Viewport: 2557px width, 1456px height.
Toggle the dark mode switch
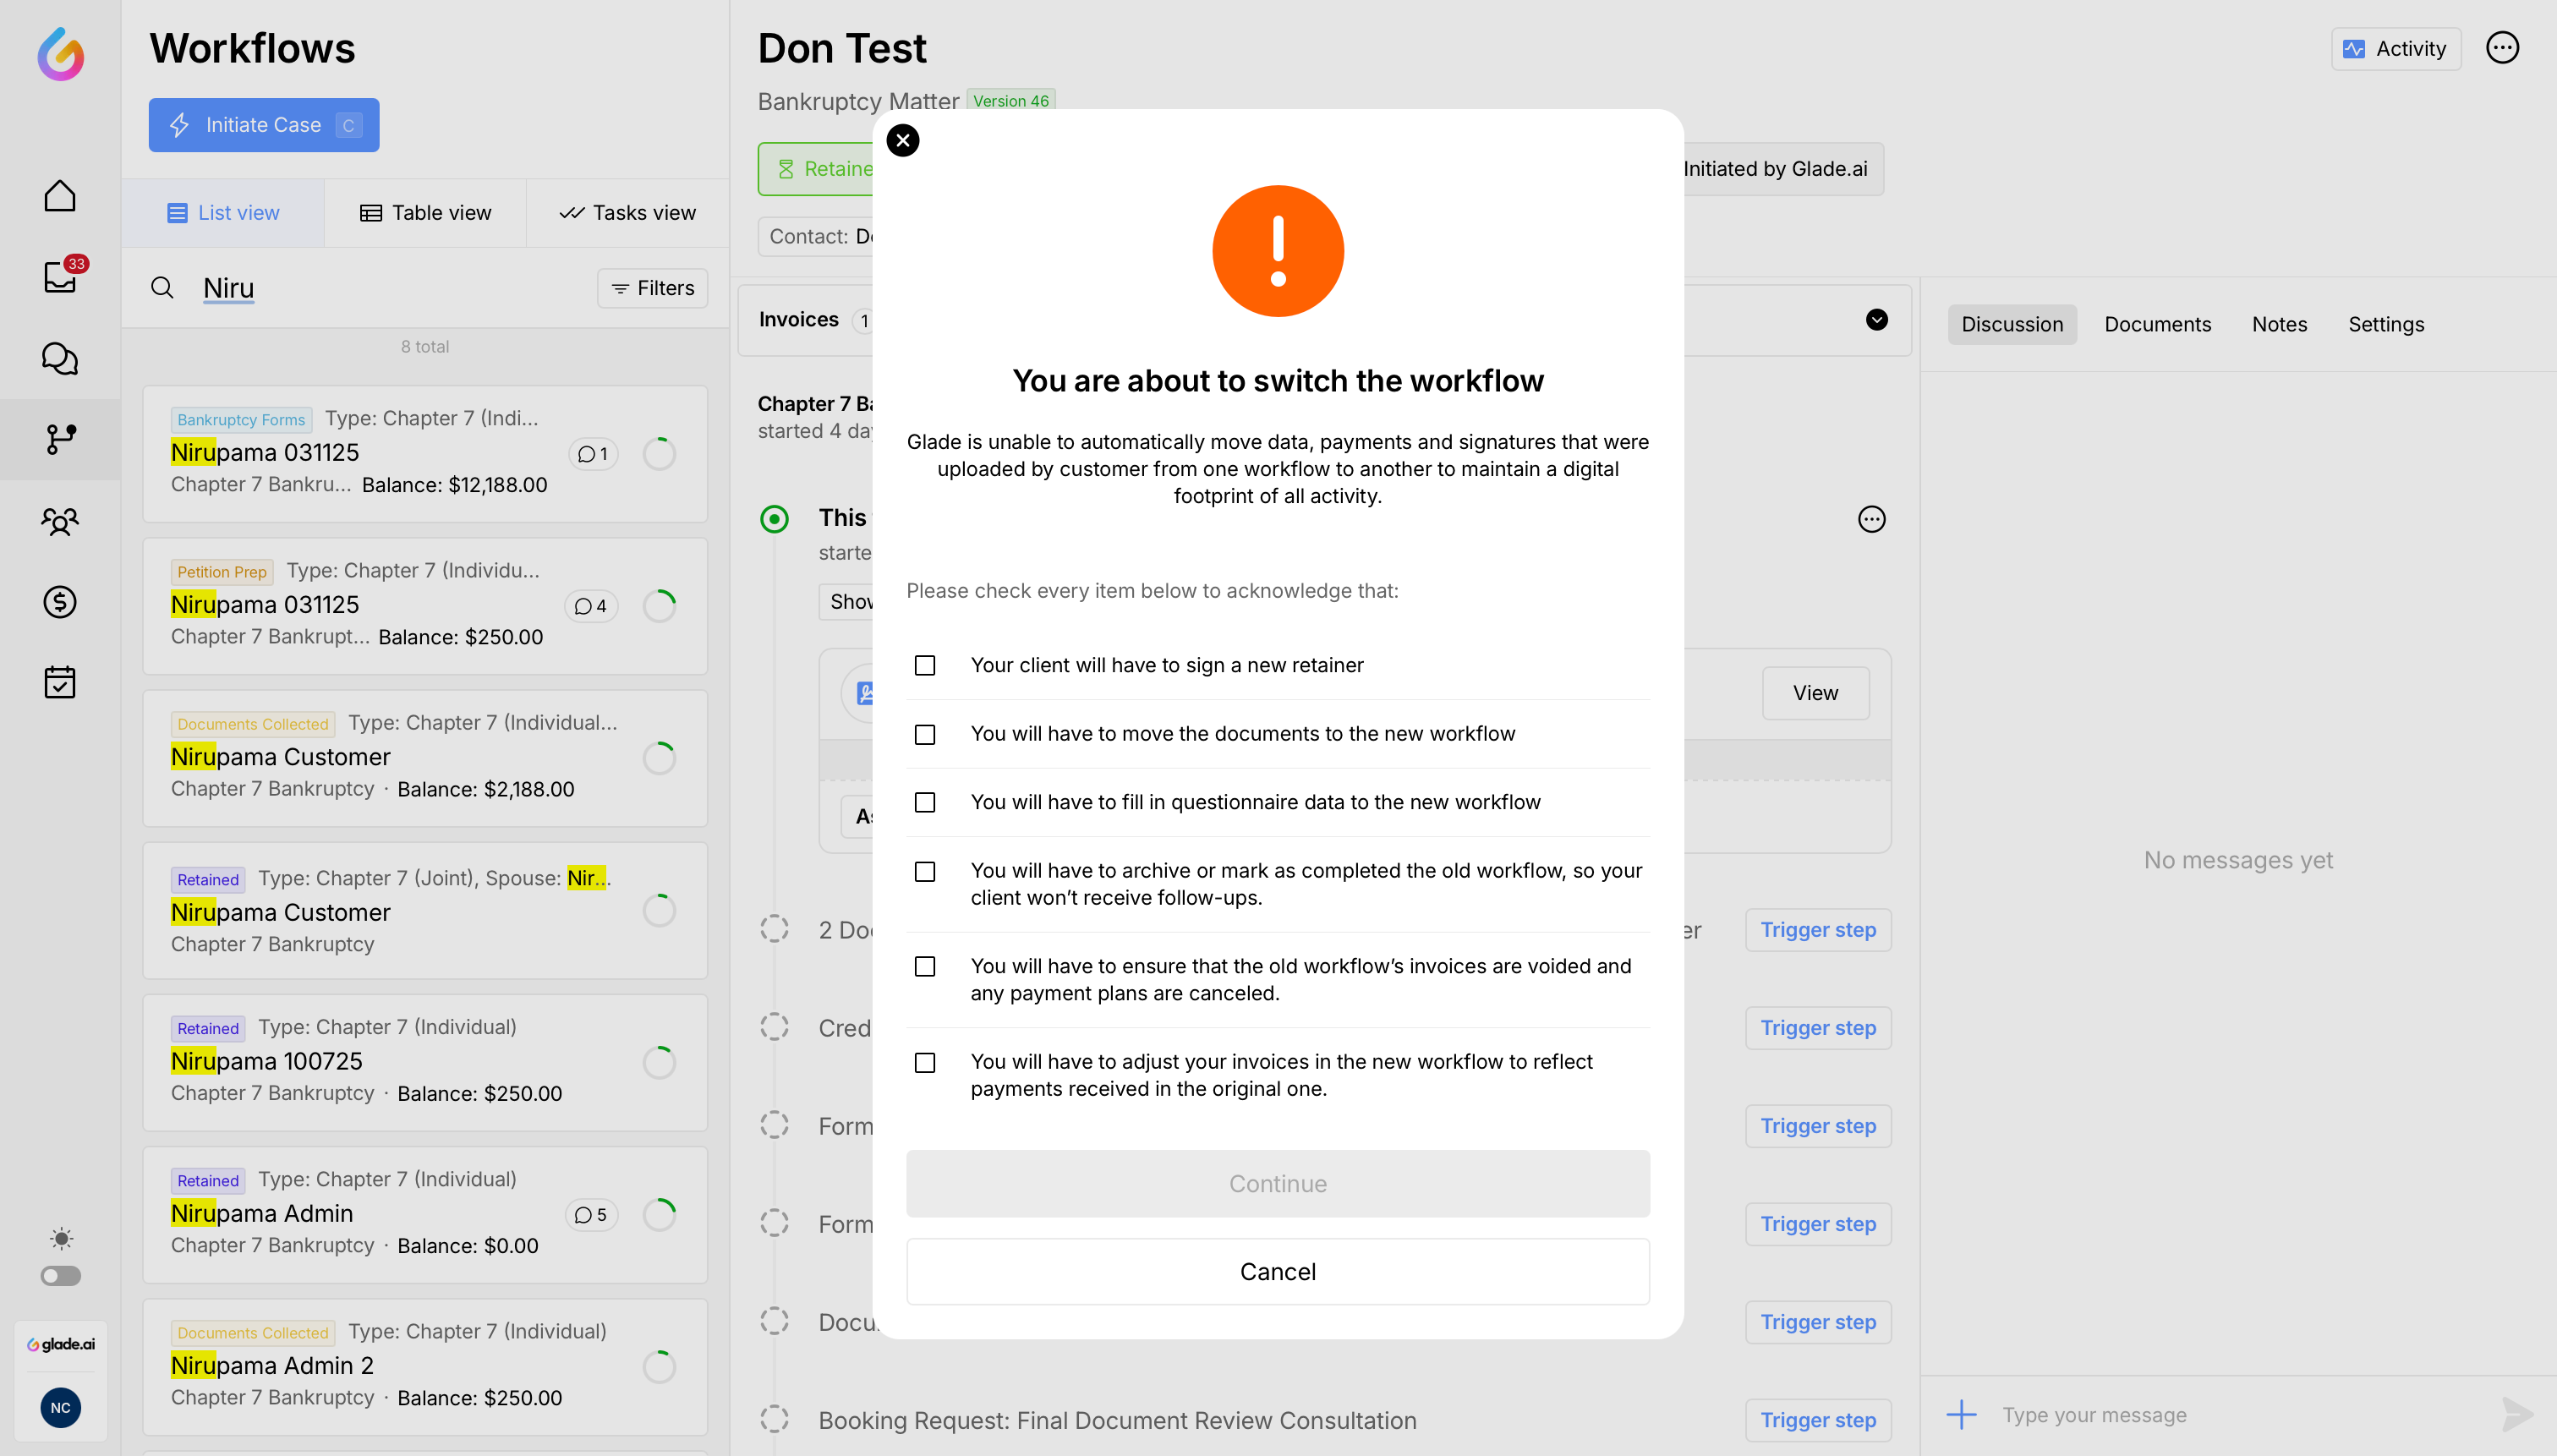click(60, 1276)
